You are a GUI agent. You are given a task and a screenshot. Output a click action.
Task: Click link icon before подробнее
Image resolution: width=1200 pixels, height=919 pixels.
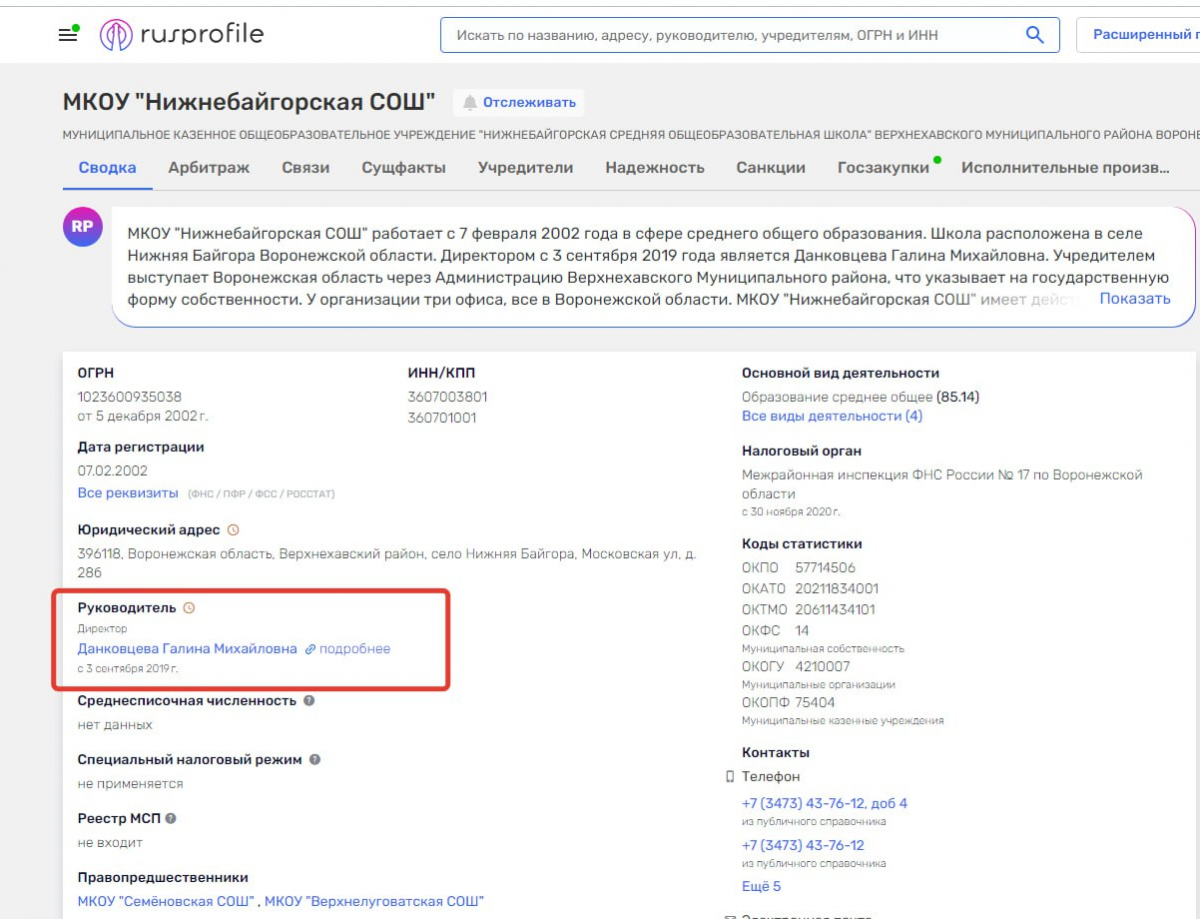click(x=310, y=649)
